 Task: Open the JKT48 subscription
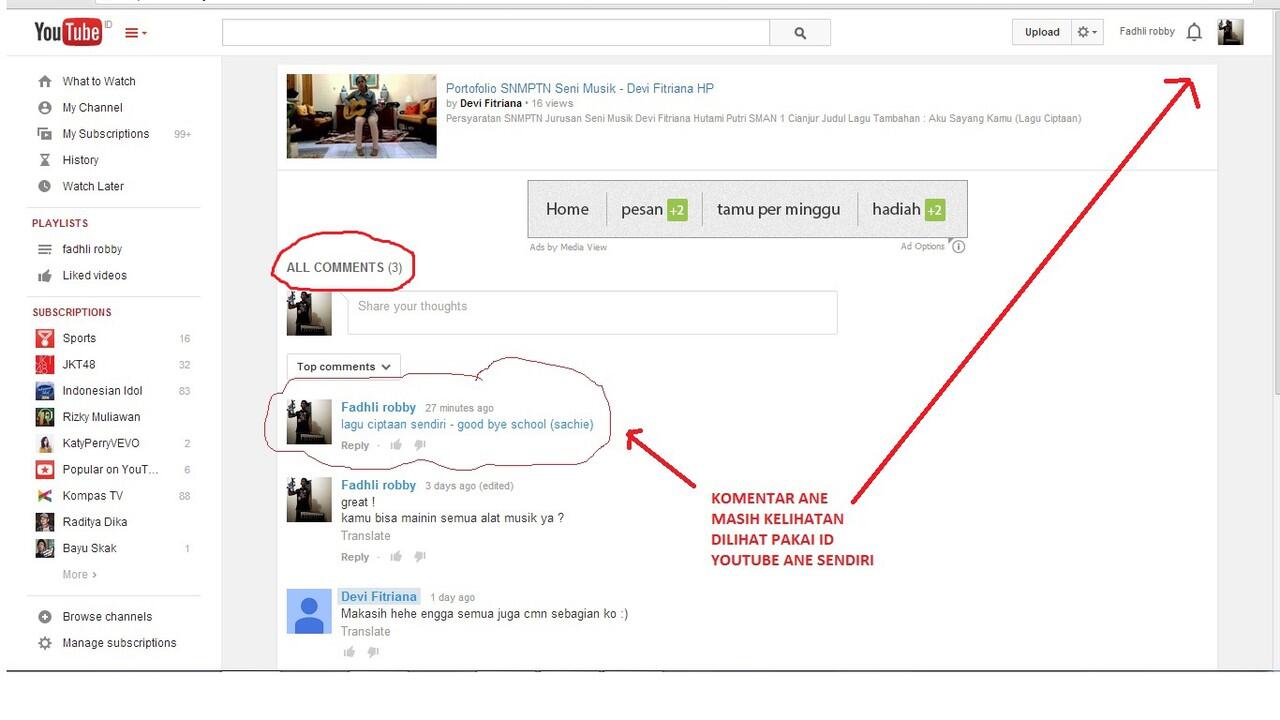pos(79,365)
